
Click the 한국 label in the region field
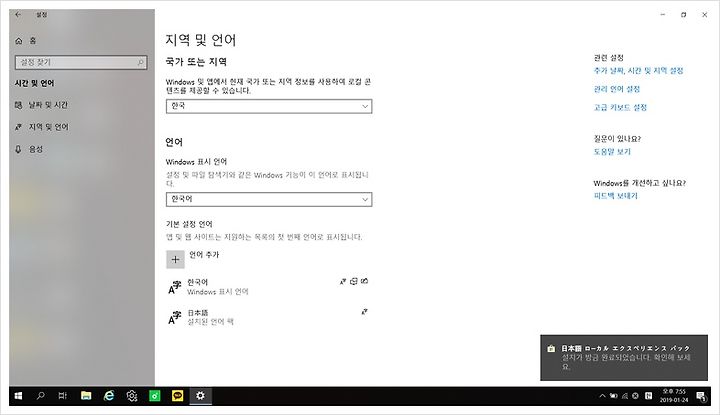pyautogui.click(x=178, y=106)
